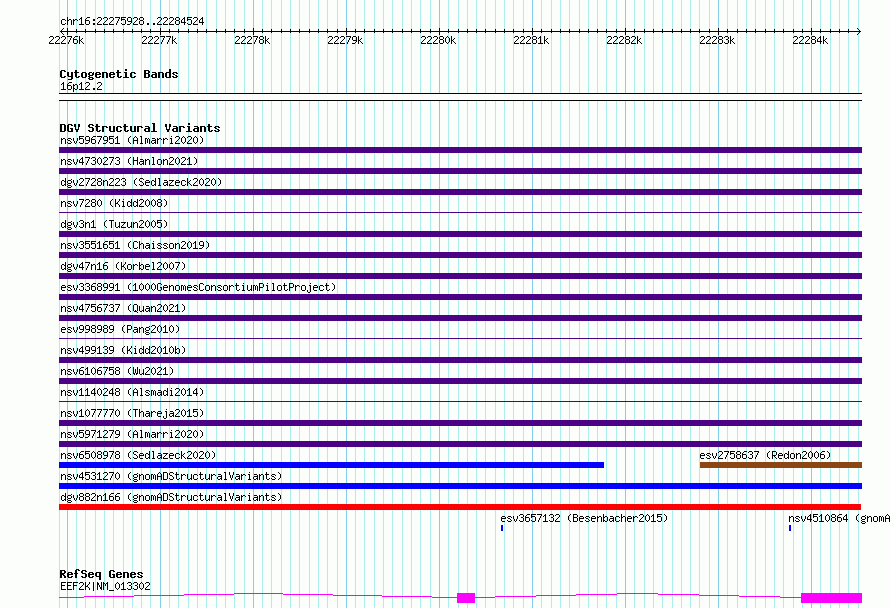Select the purple nsv3551651 variant bar
890x608 pixels.
tap(460, 255)
